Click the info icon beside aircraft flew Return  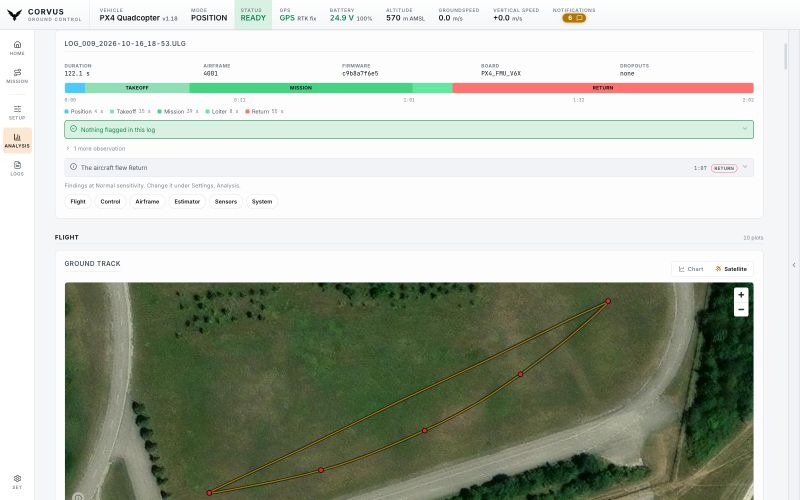[73, 167]
